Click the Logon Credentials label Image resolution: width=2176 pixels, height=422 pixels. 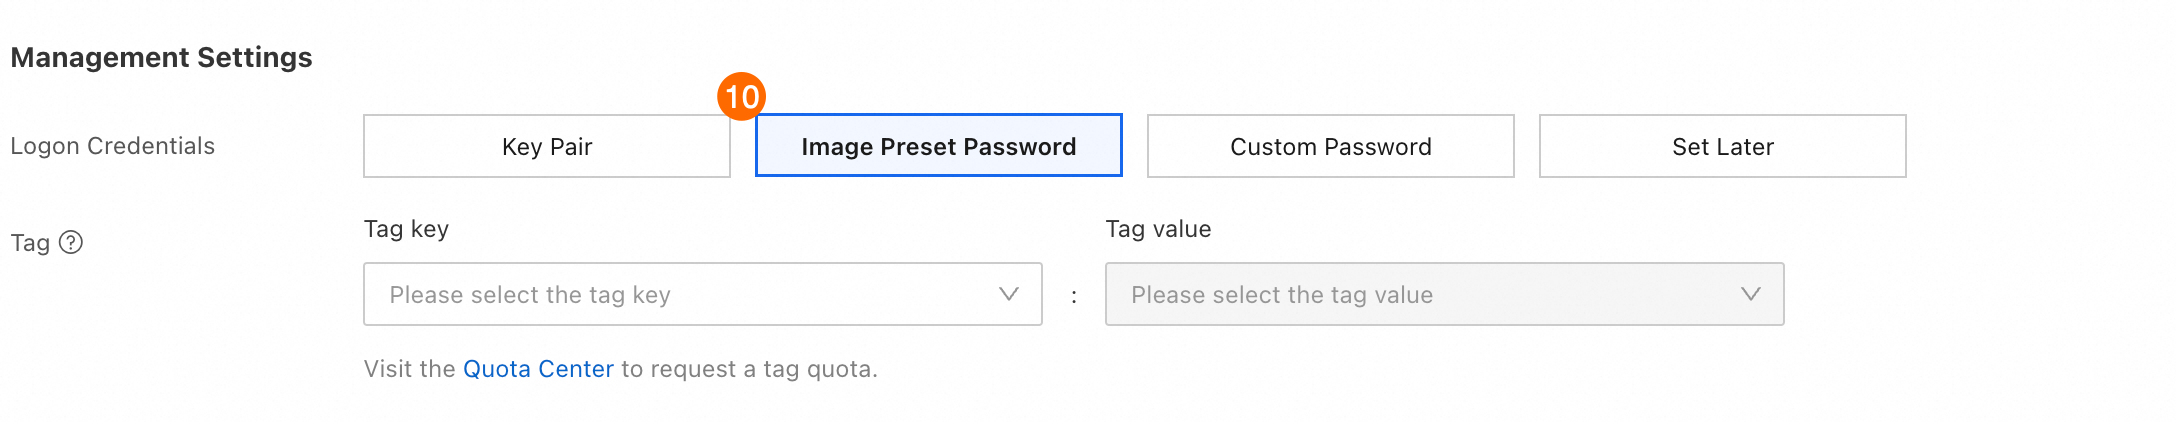113,146
